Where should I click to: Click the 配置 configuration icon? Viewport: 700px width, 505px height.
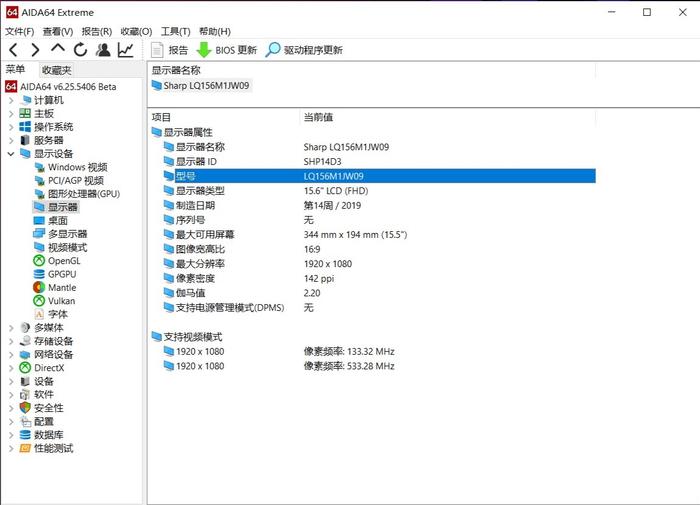coord(25,422)
